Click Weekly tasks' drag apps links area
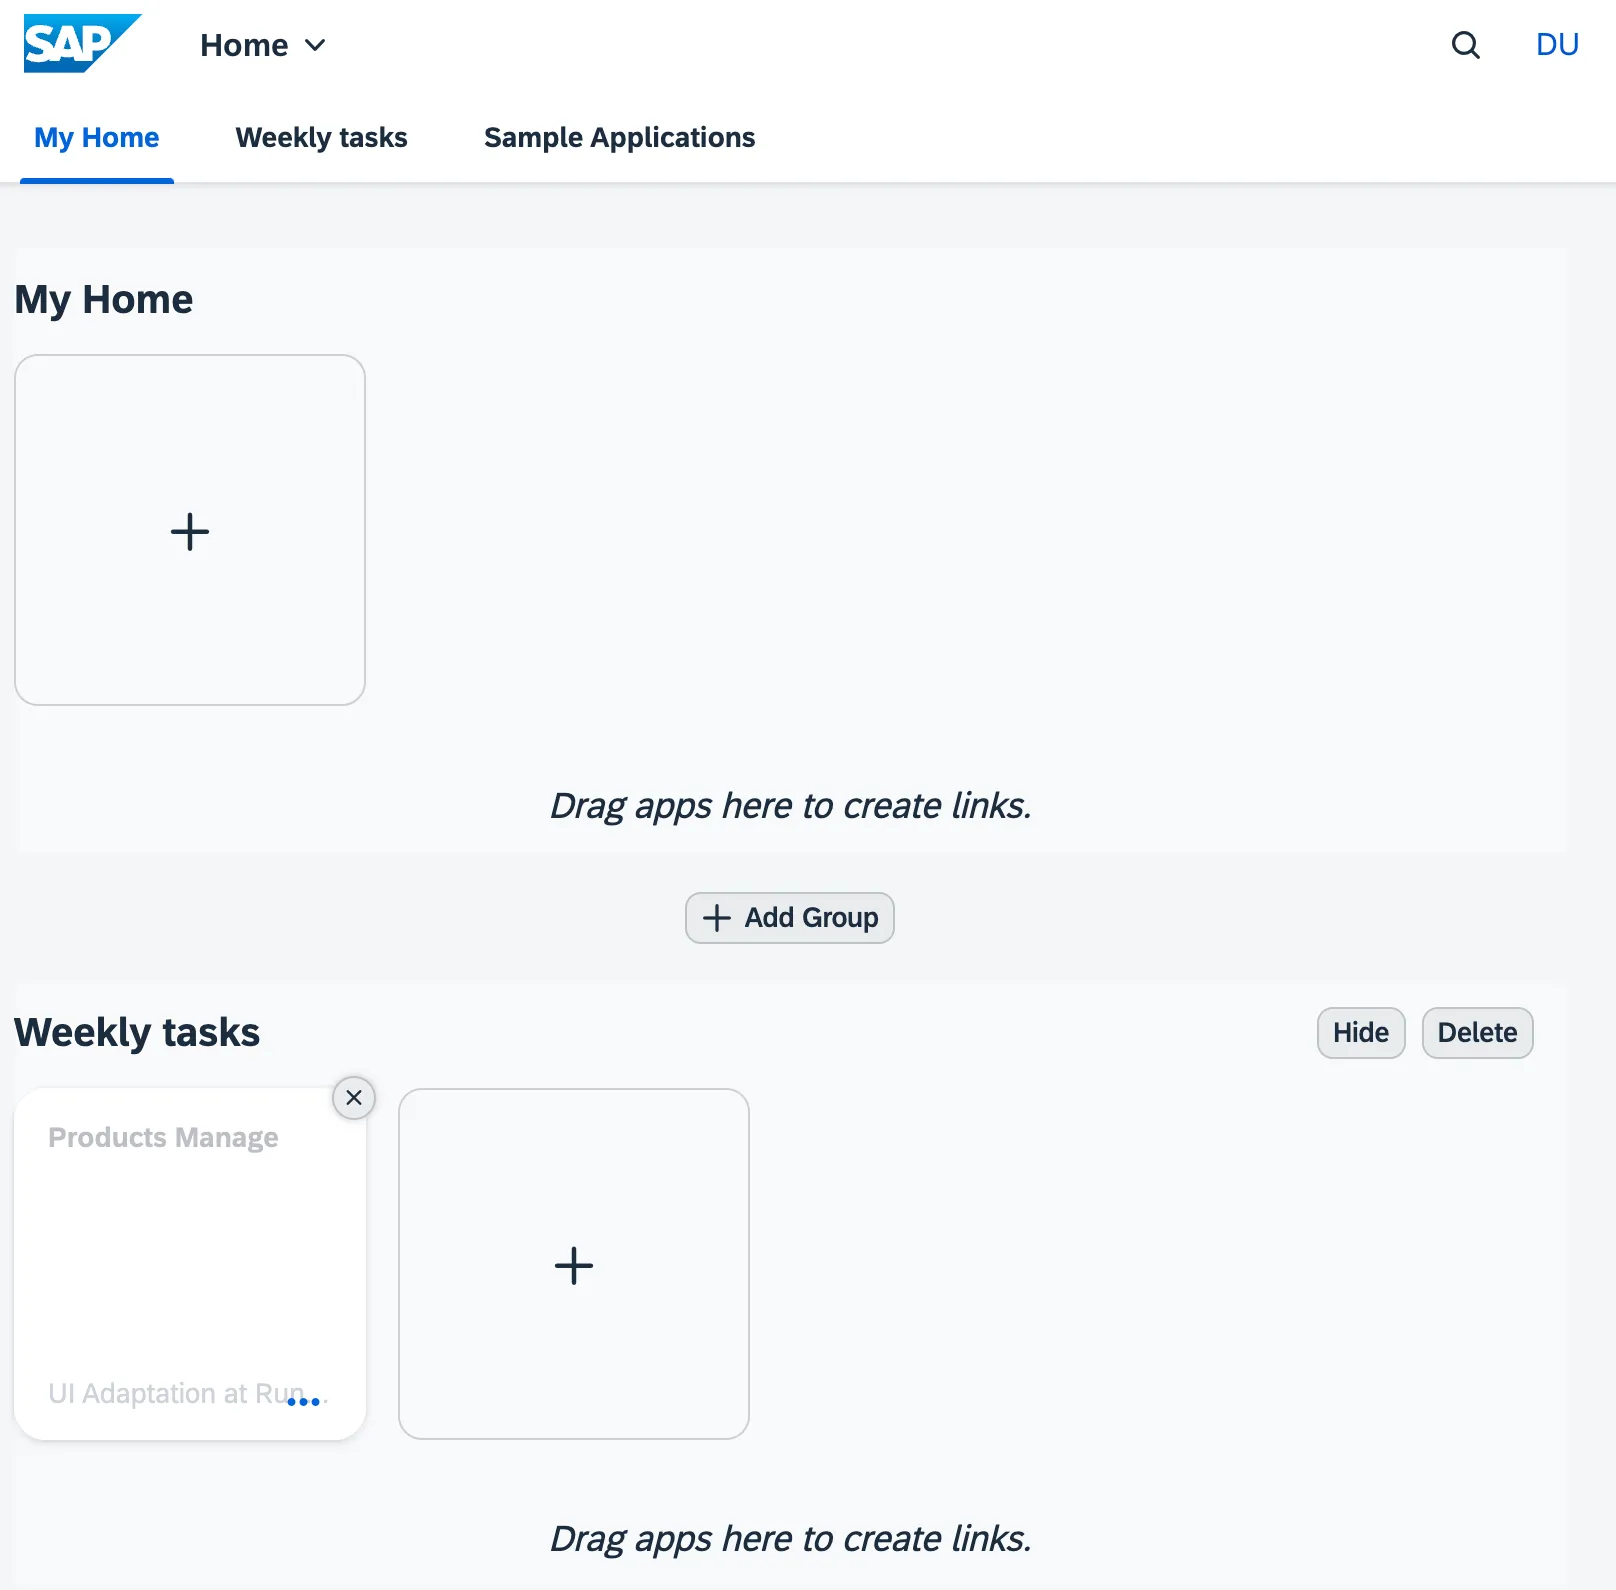The height and width of the screenshot is (1590, 1616). [790, 1539]
